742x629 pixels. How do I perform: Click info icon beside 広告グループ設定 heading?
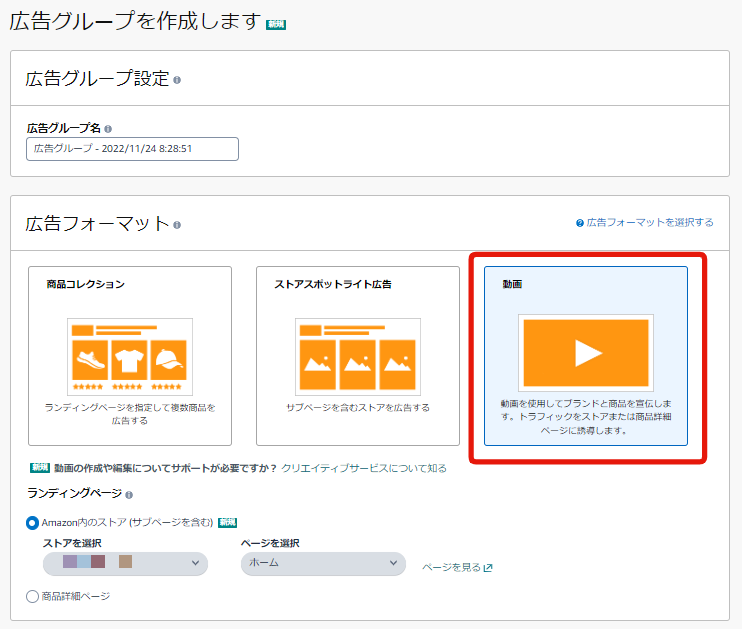(x=177, y=80)
